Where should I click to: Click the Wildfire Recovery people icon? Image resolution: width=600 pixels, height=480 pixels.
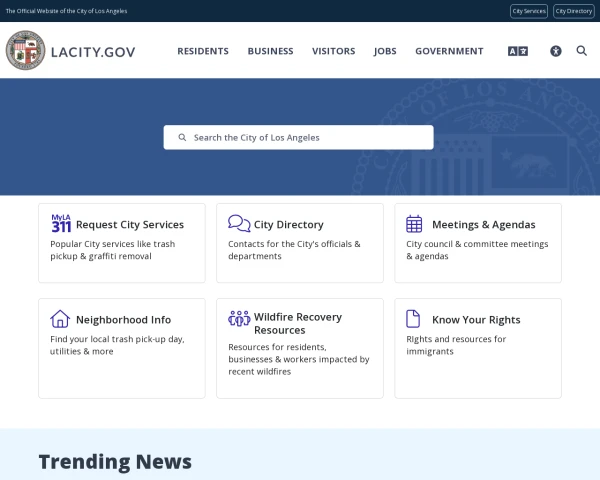pos(239,318)
